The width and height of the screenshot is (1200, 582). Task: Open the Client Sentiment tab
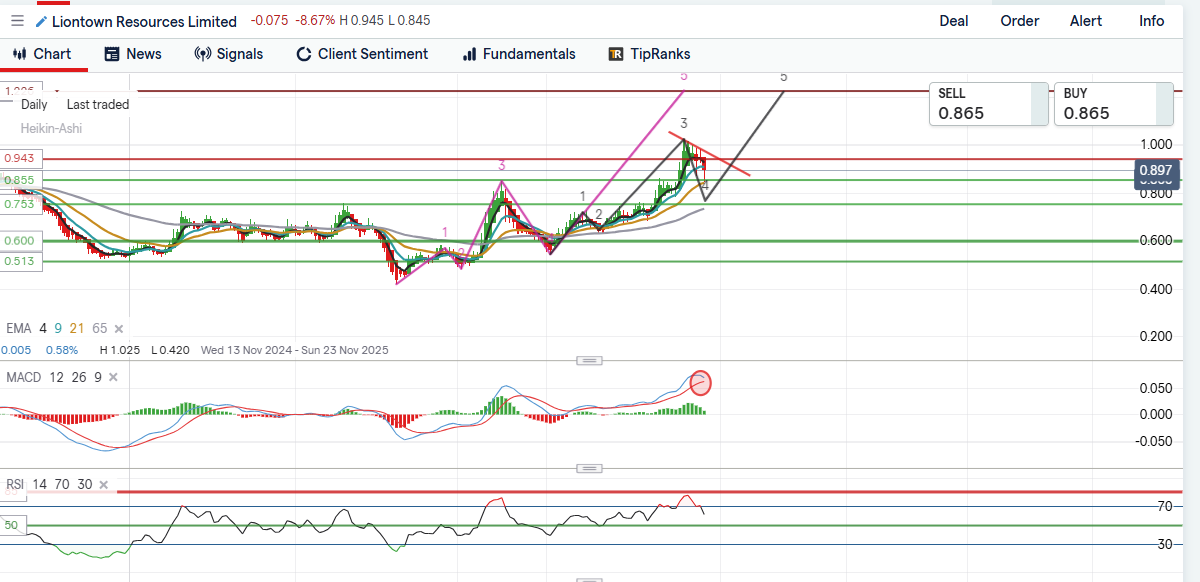pos(362,54)
